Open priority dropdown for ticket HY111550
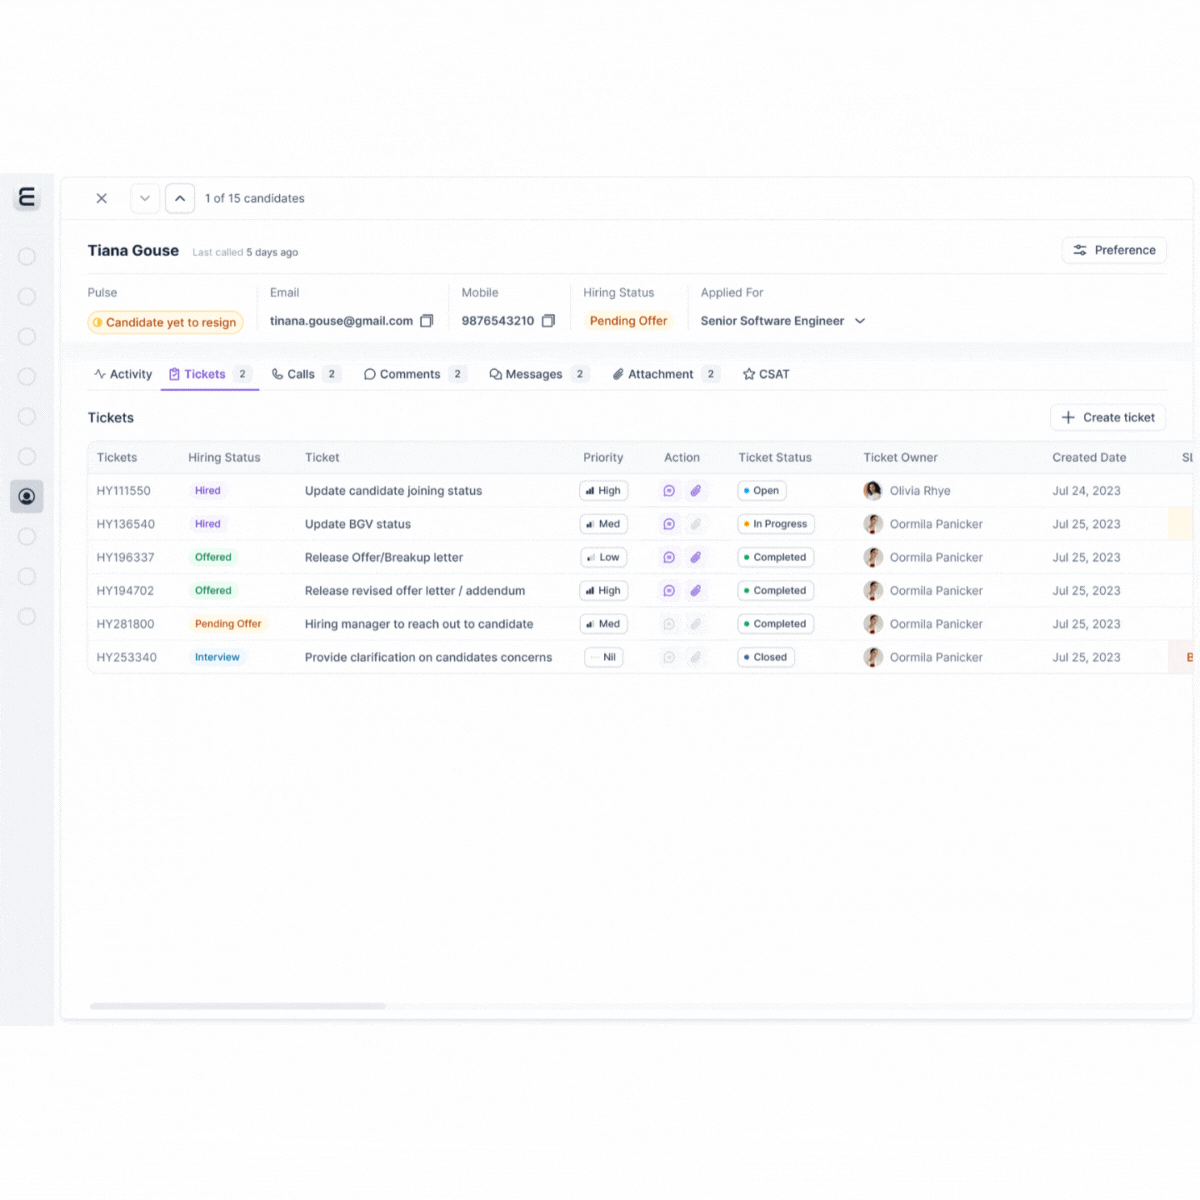Screen dimensions: 1200x1200 [603, 491]
